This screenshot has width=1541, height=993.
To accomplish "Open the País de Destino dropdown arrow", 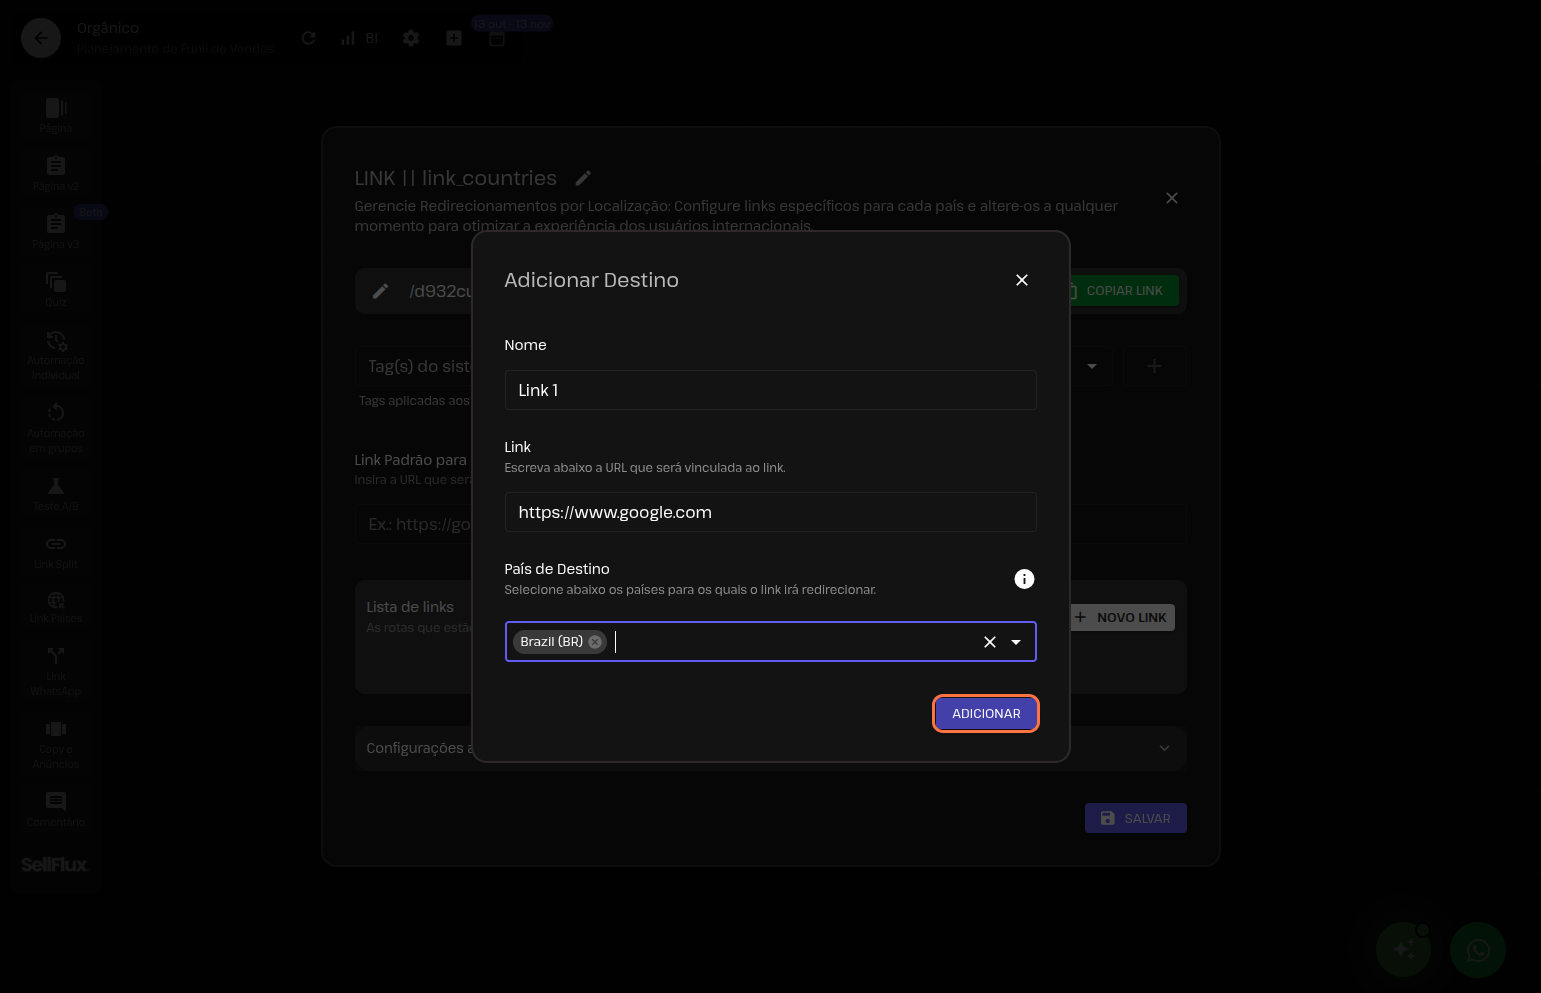I will pyautogui.click(x=1016, y=642).
